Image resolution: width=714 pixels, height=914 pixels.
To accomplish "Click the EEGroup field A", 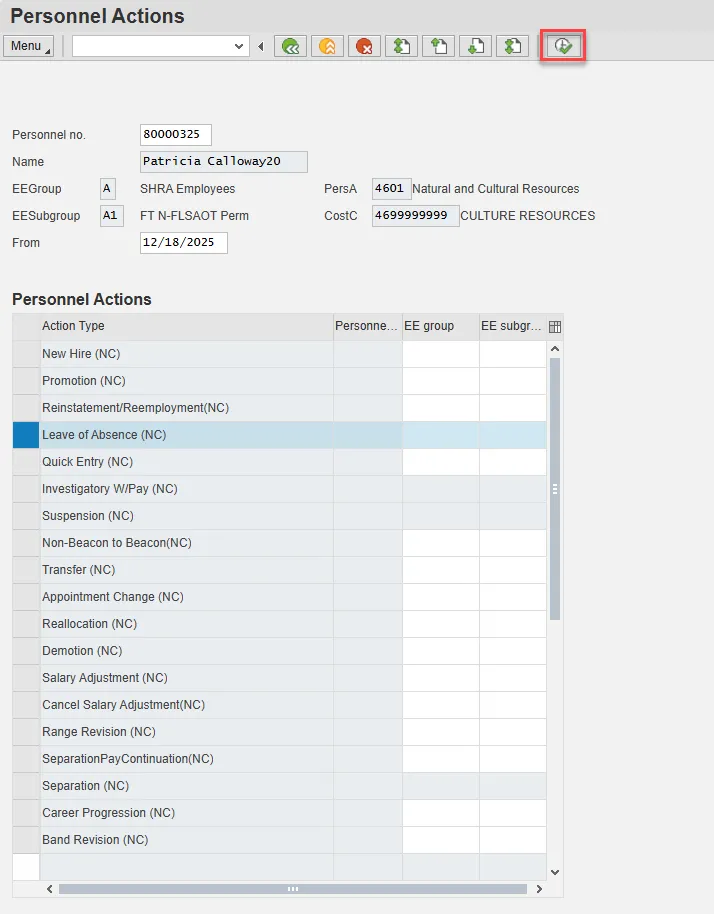I will click(x=108, y=189).
